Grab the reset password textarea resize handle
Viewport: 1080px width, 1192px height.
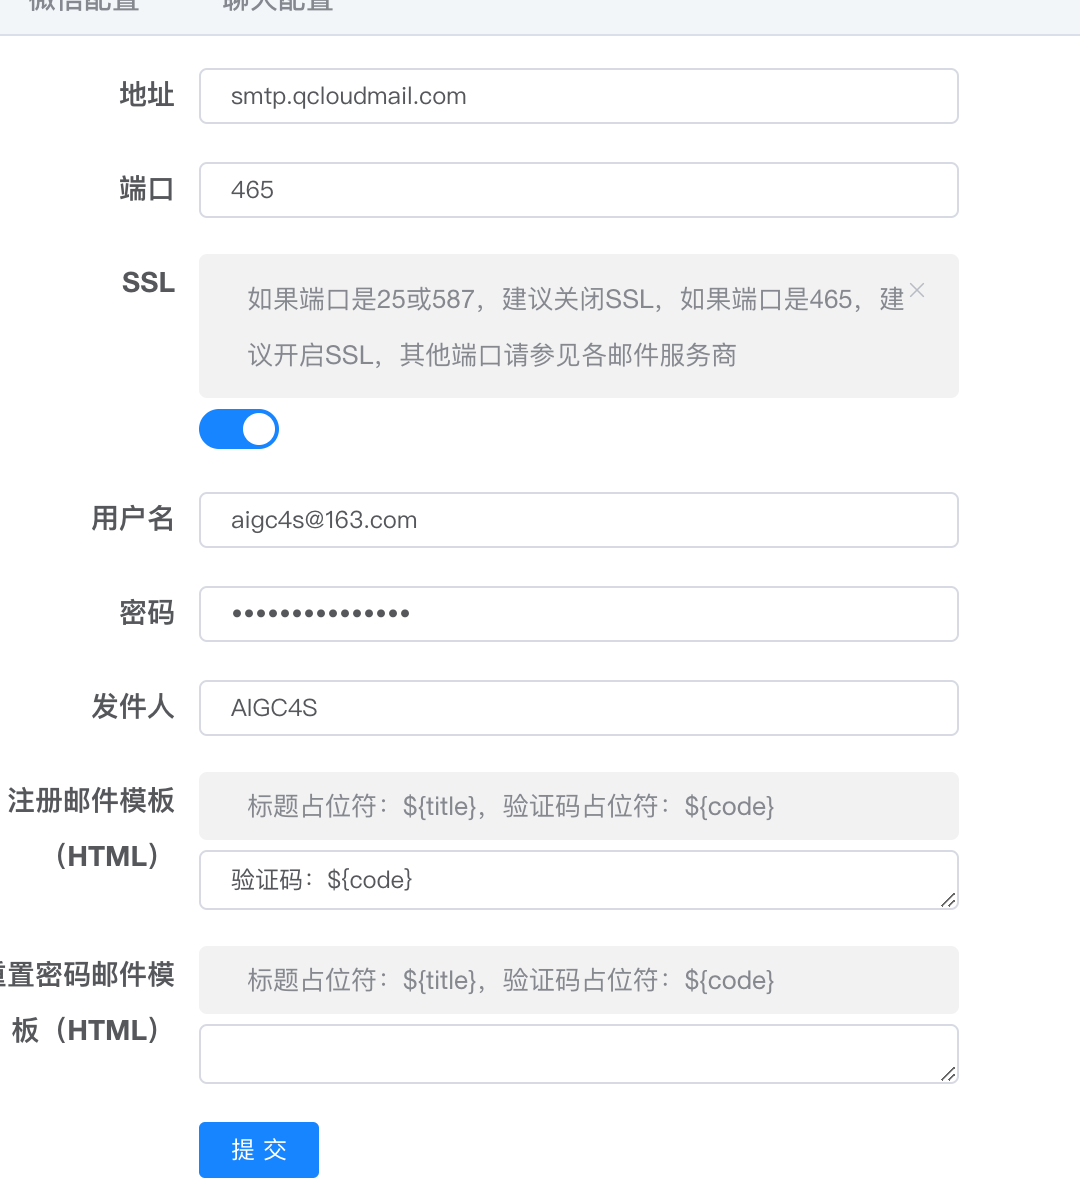point(948,1073)
